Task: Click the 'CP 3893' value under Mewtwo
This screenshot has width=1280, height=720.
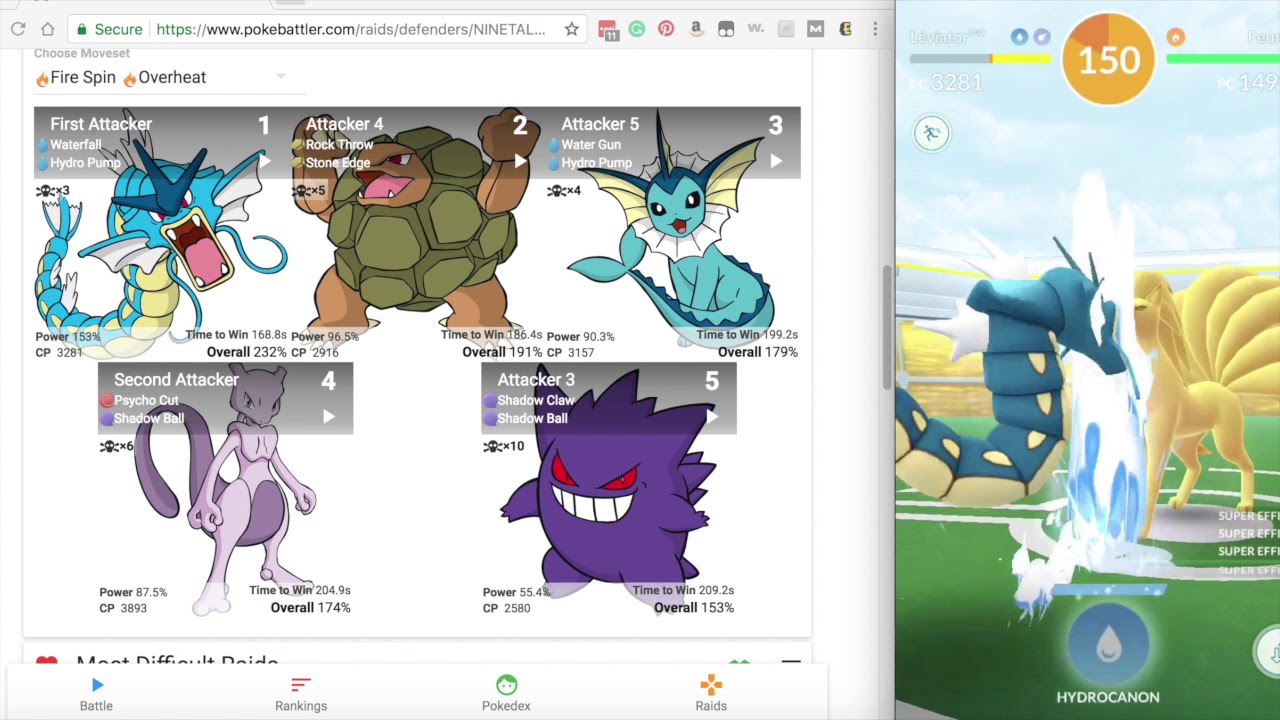Action: coord(123,608)
